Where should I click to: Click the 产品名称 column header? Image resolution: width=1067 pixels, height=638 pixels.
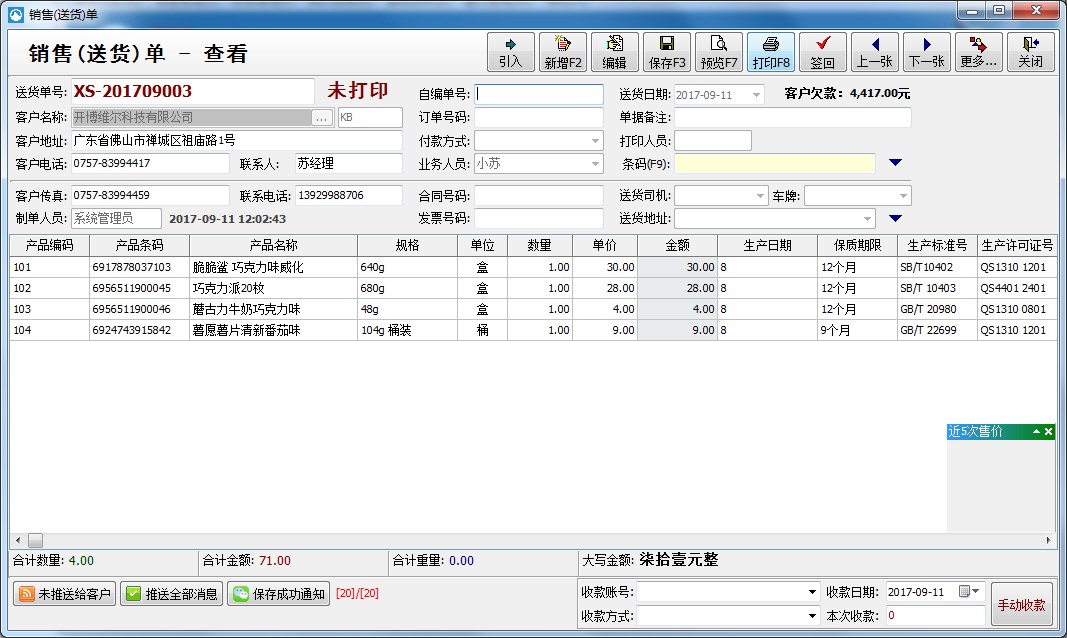[x=274, y=246]
